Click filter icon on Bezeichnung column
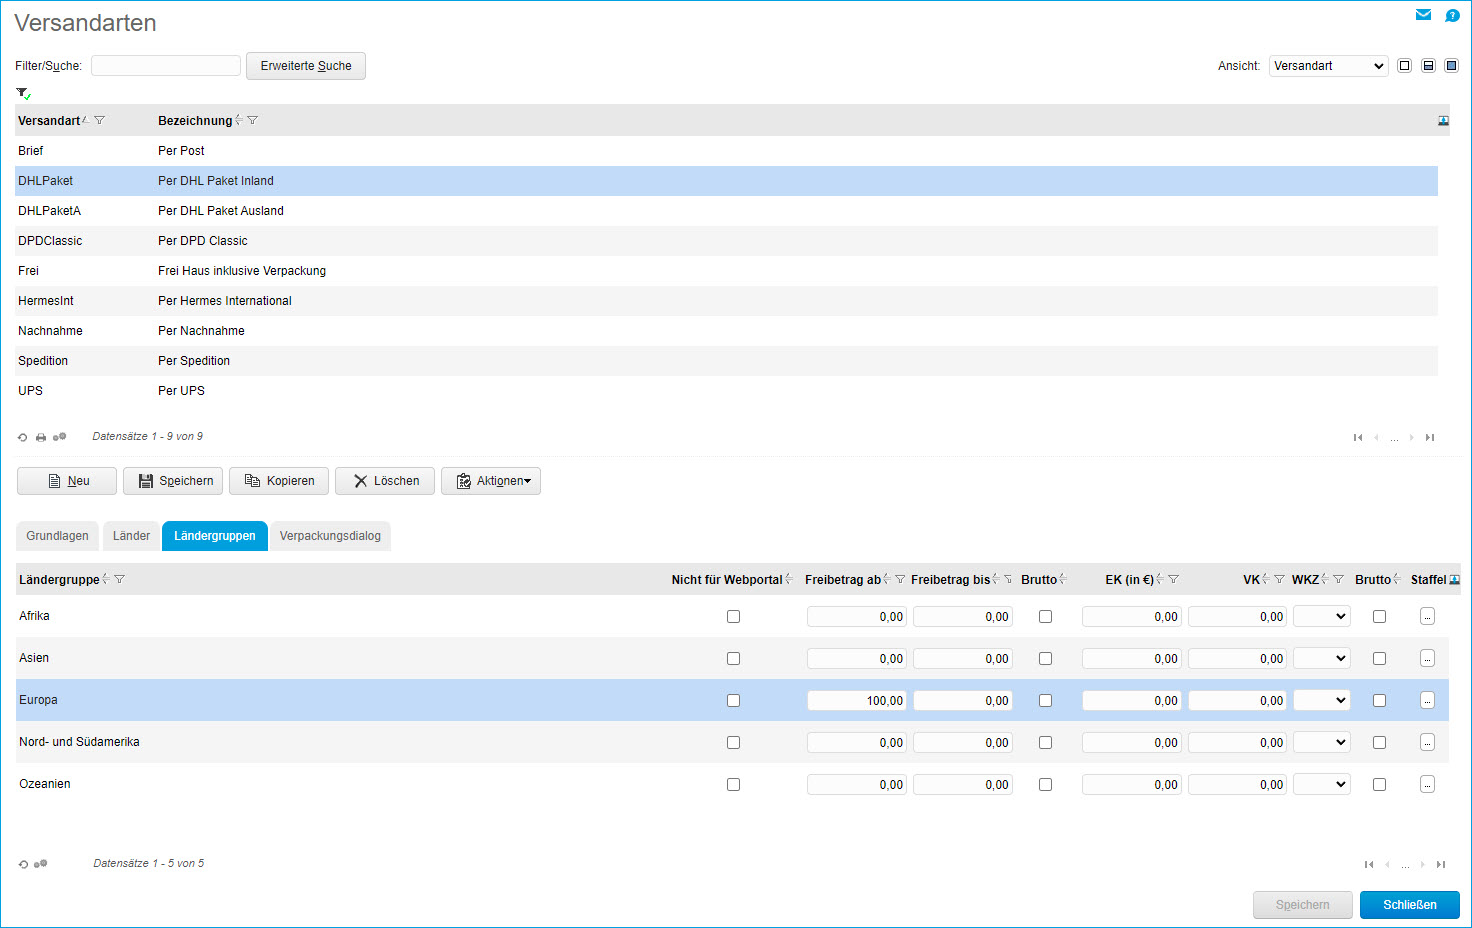This screenshot has width=1472, height=928. (x=253, y=121)
